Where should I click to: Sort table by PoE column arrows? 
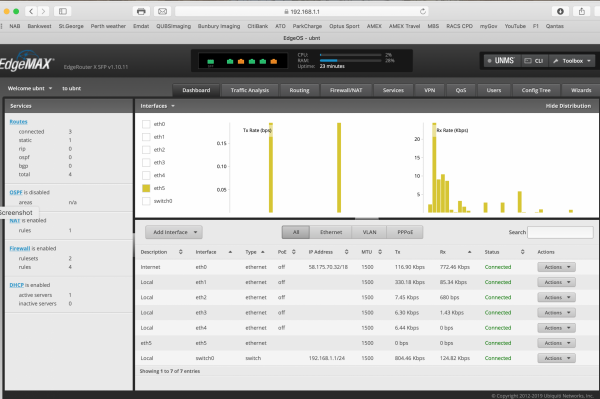(x=294, y=252)
